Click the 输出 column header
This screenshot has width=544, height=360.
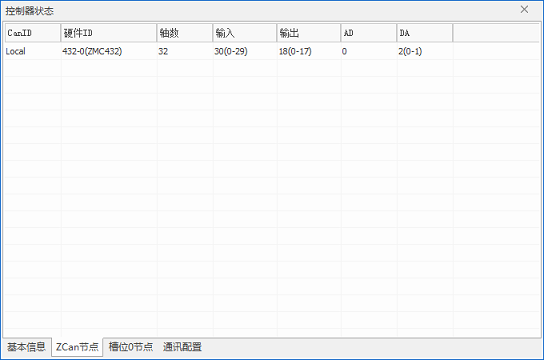(308, 33)
